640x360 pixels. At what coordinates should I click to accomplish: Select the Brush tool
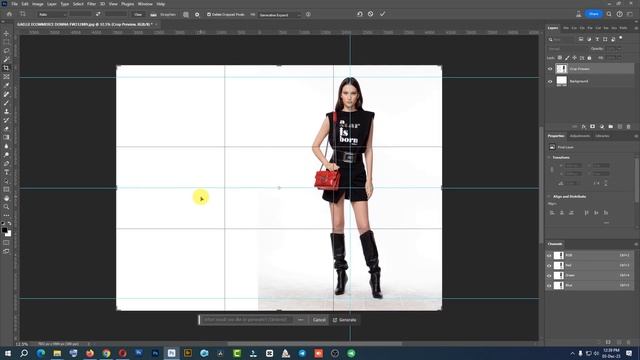click(6, 103)
